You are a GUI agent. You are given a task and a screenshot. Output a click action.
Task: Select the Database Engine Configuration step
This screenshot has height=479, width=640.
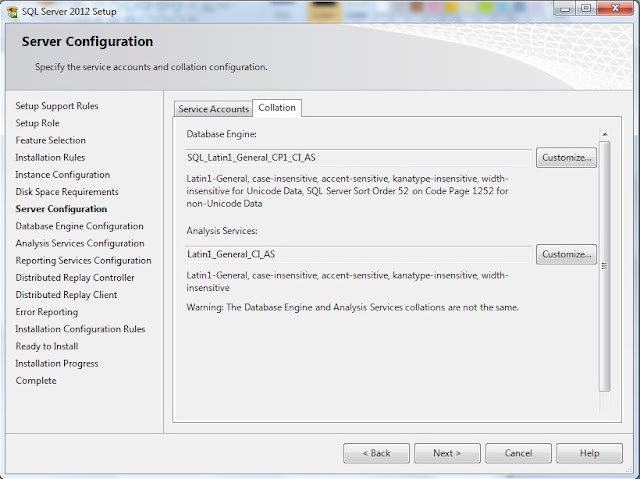(x=79, y=226)
